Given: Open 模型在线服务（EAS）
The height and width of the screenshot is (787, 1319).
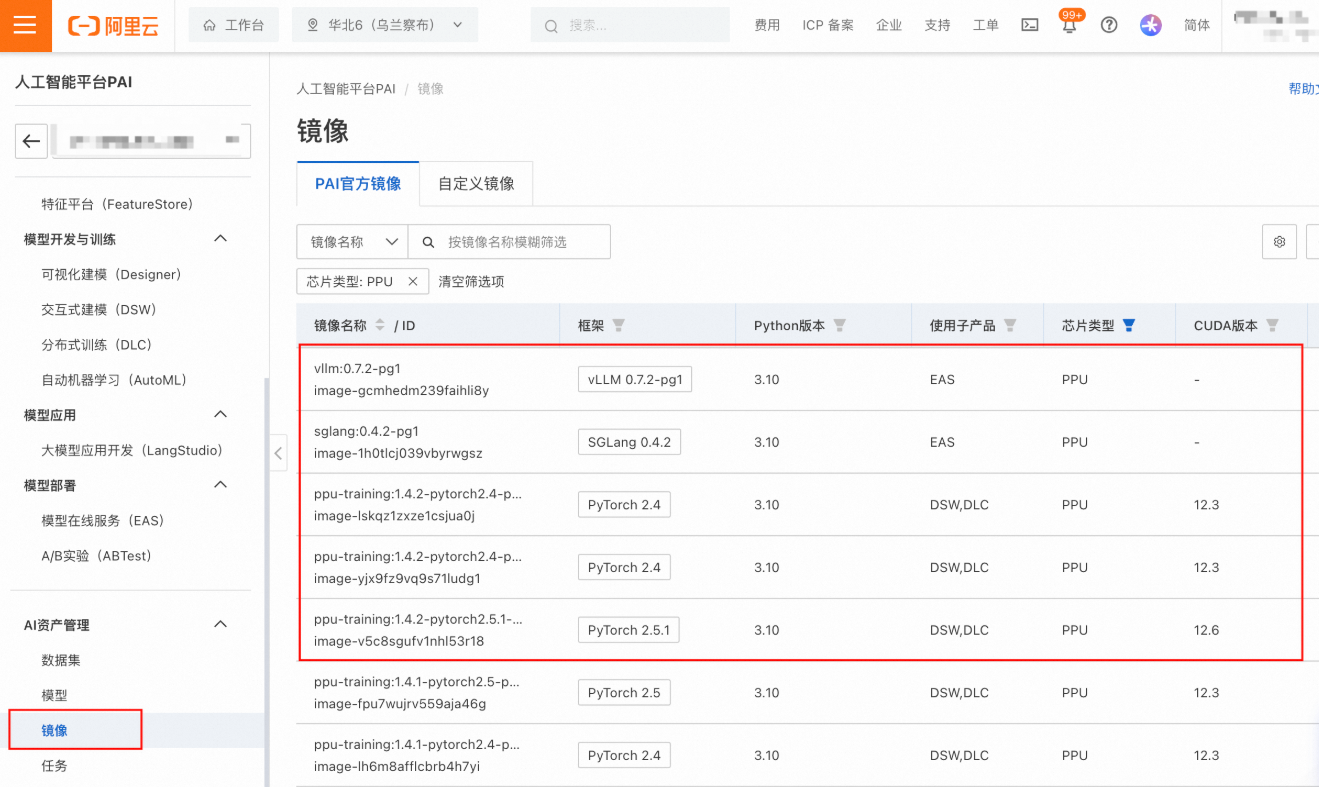Looking at the screenshot, I should (x=102, y=520).
